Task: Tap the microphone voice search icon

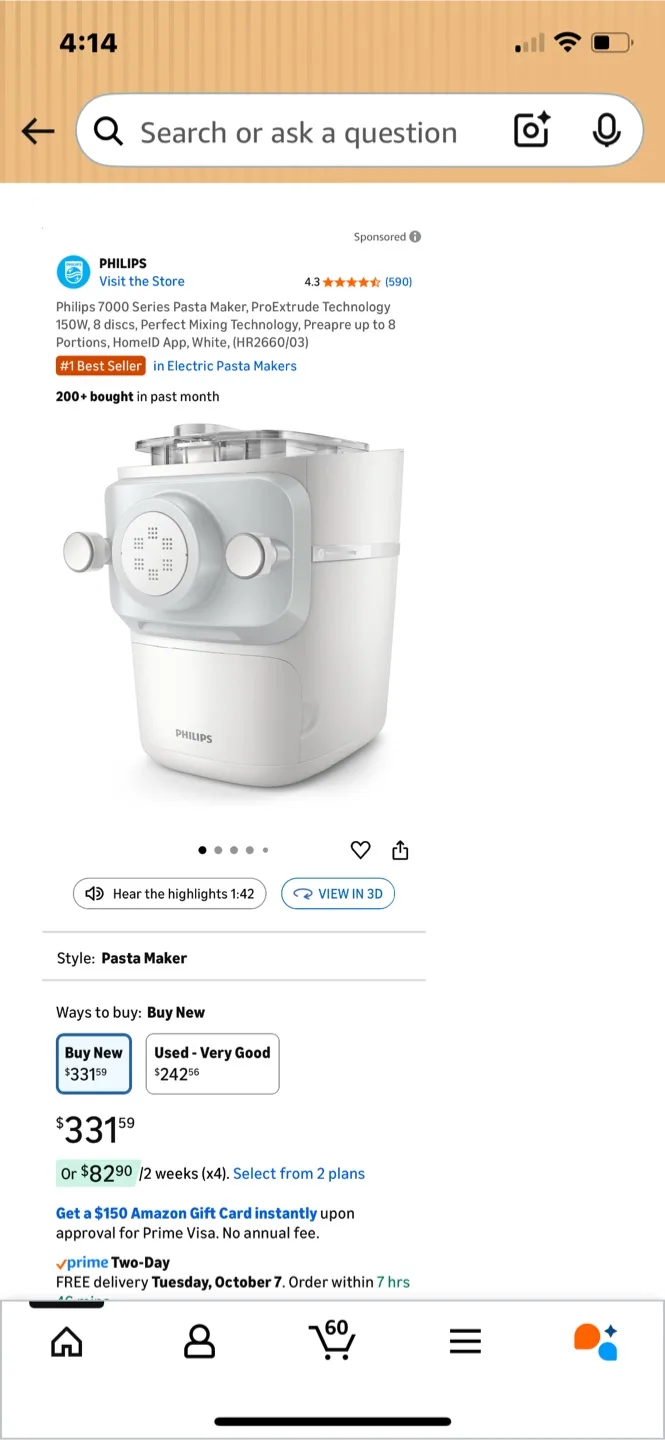Action: [x=606, y=131]
